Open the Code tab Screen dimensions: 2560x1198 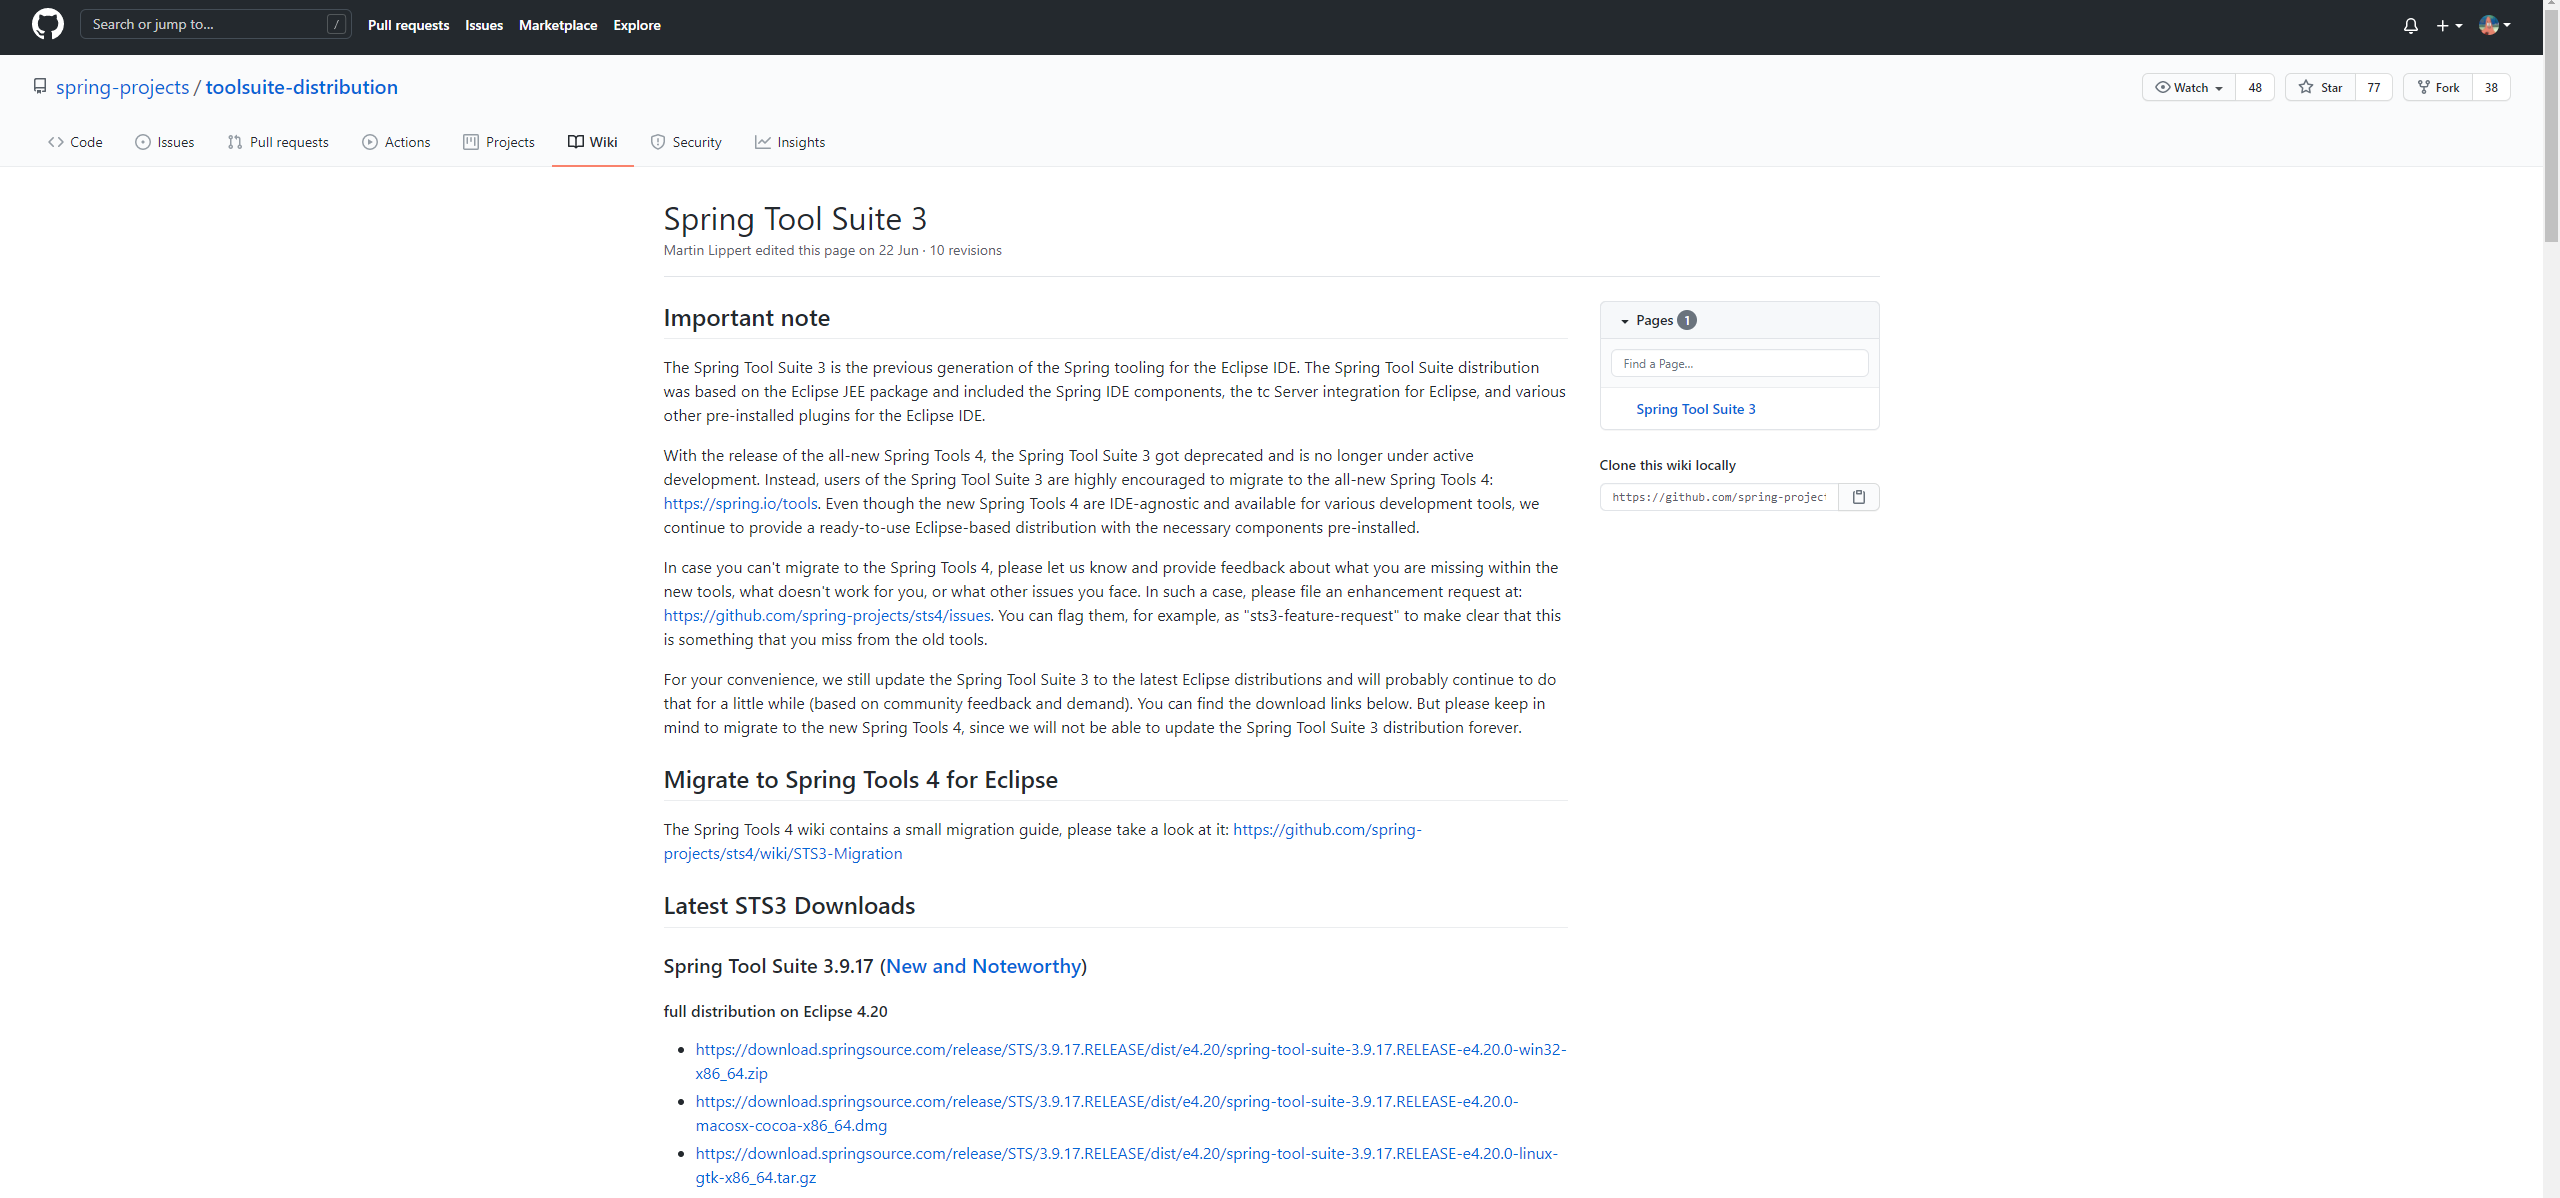pyautogui.click(x=75, y=142)
